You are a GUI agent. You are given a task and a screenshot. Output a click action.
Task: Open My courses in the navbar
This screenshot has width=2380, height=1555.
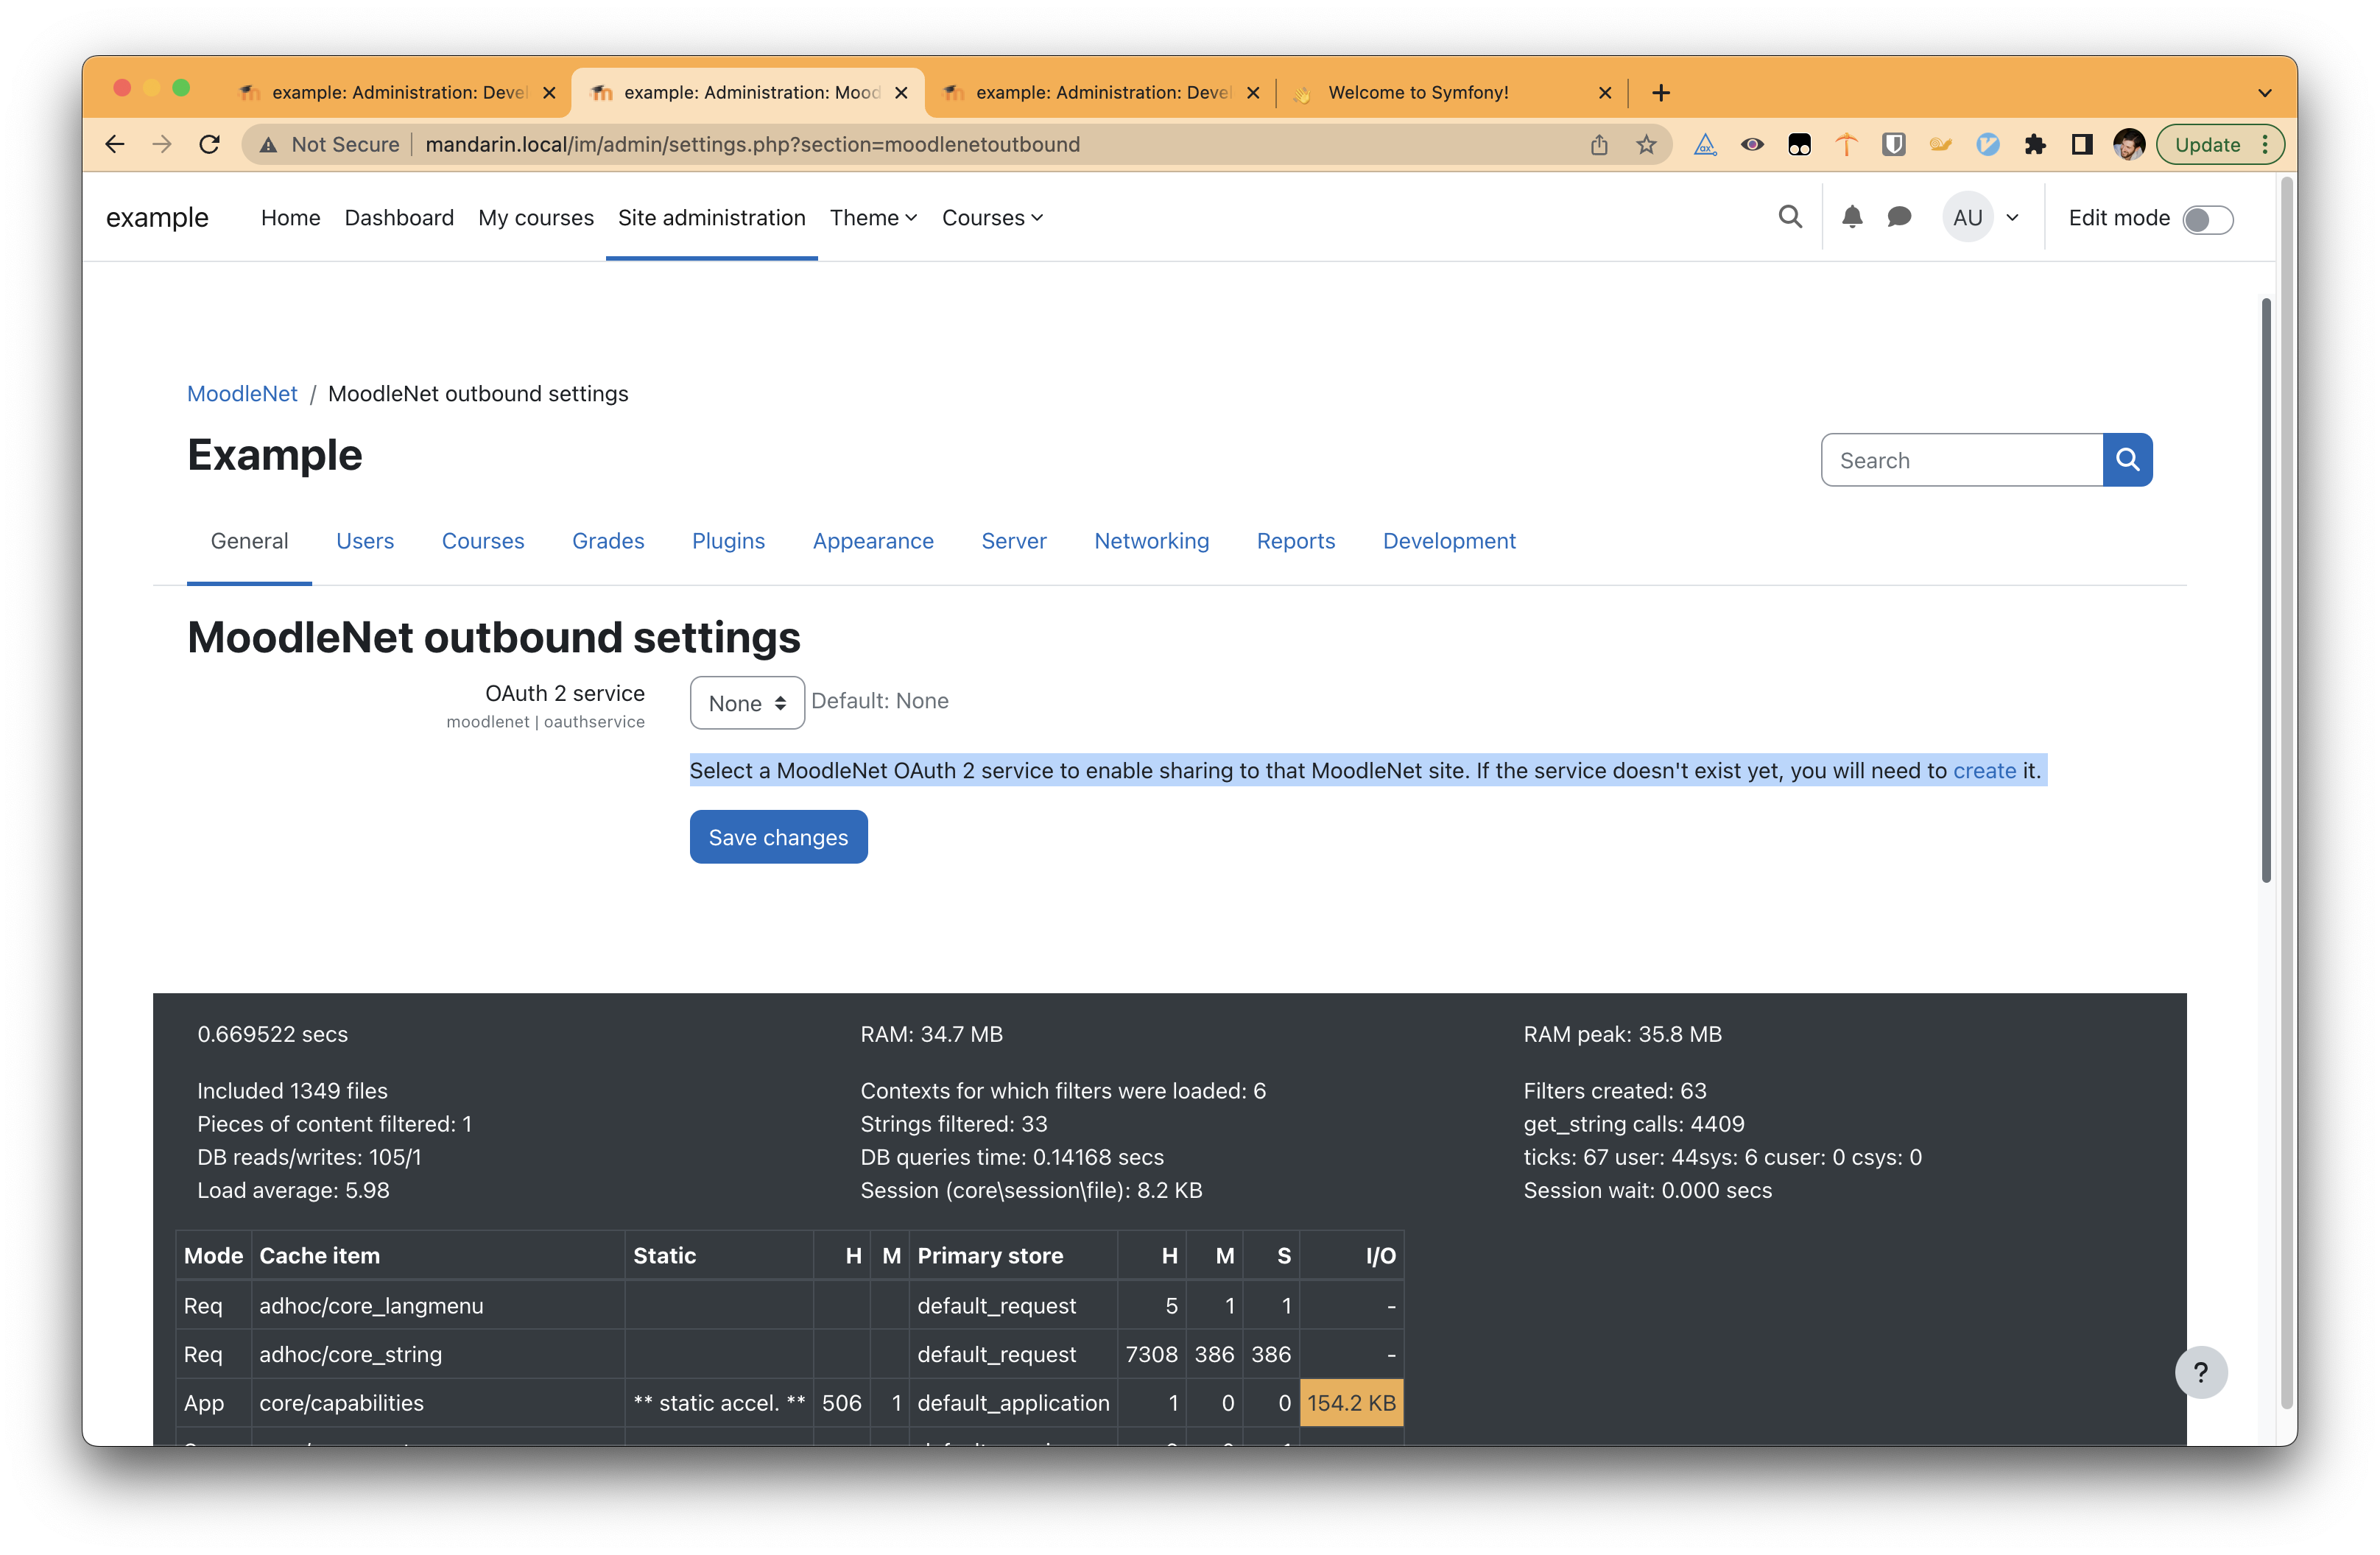(x=536, y=217)
